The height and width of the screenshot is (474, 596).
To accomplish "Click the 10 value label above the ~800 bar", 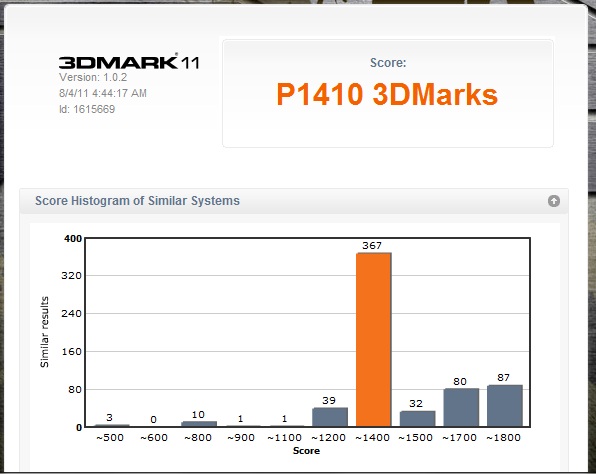I will [x=198, y=414].
